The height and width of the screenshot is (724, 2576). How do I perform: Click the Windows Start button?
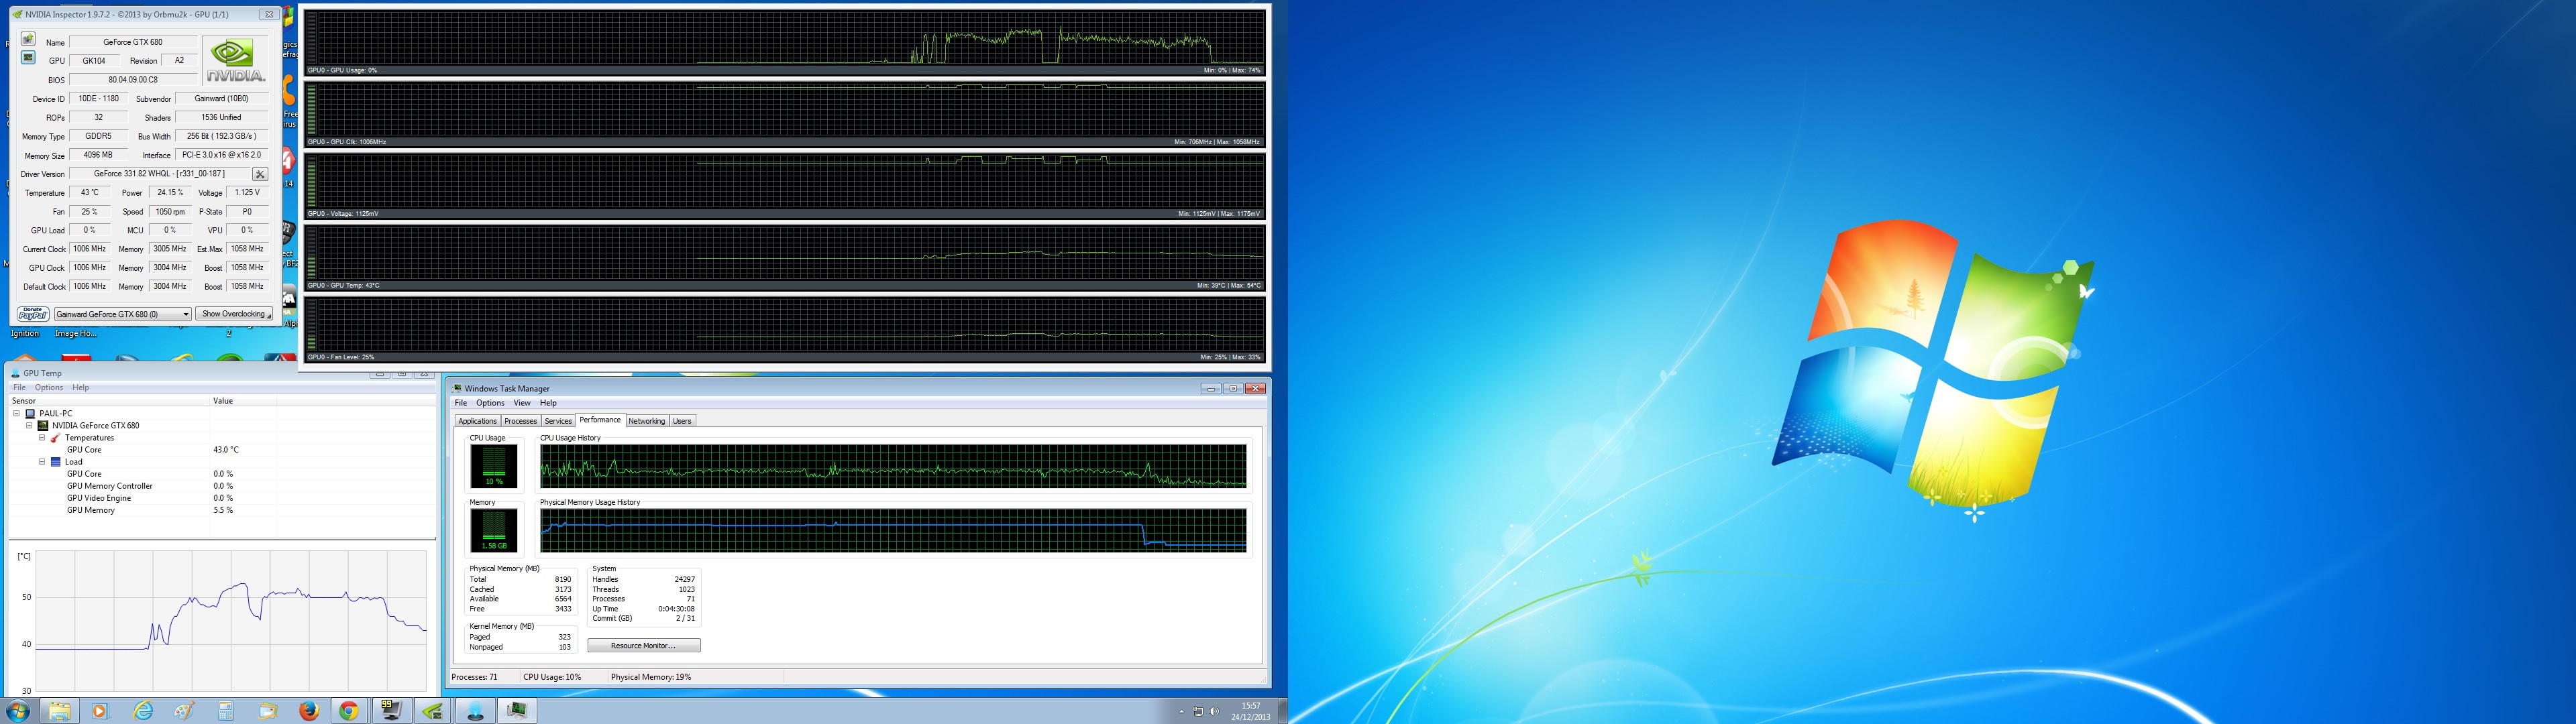(x=18, y=711)
